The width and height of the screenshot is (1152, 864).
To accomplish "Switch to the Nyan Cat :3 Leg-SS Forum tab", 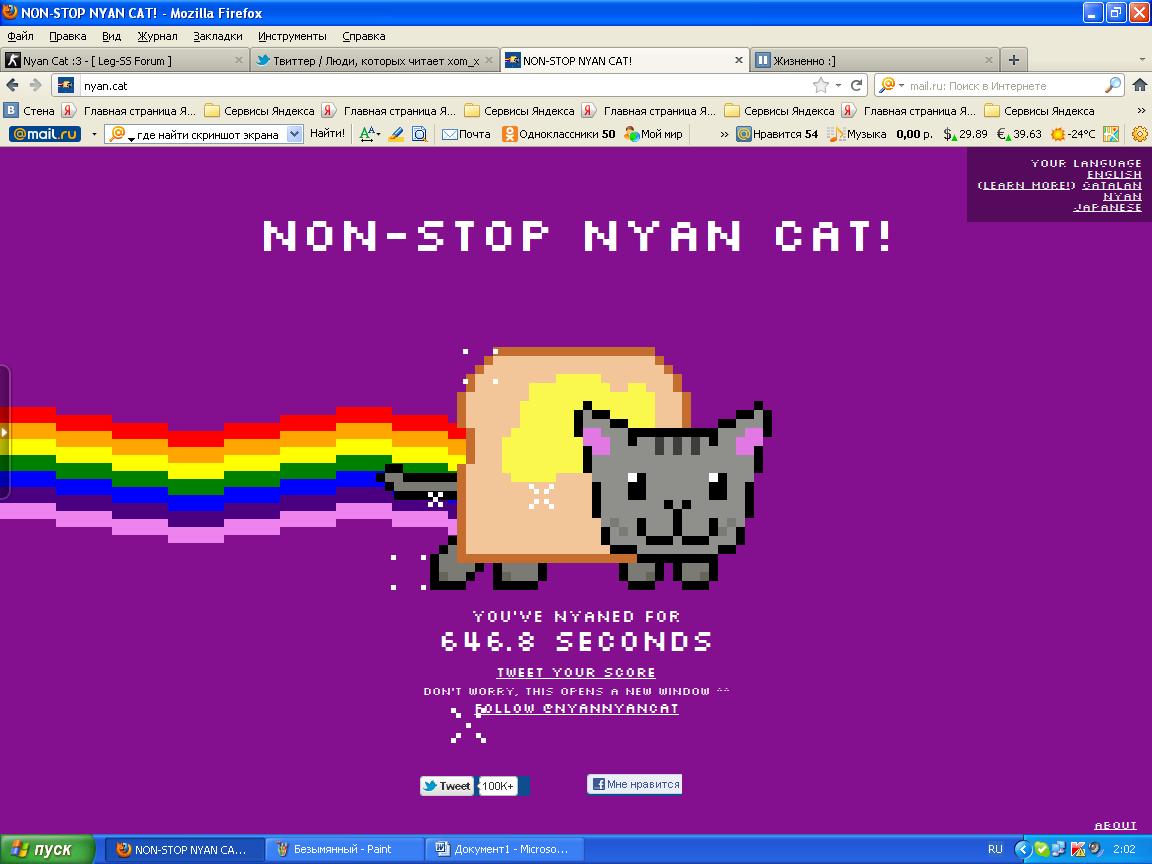I will [x=125, y=60].
